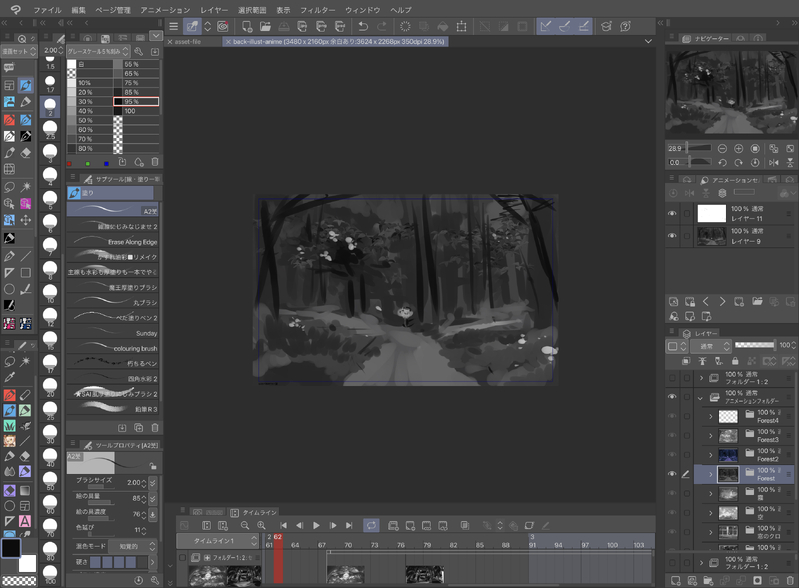Open the フィルター menu

pos(317,10)
